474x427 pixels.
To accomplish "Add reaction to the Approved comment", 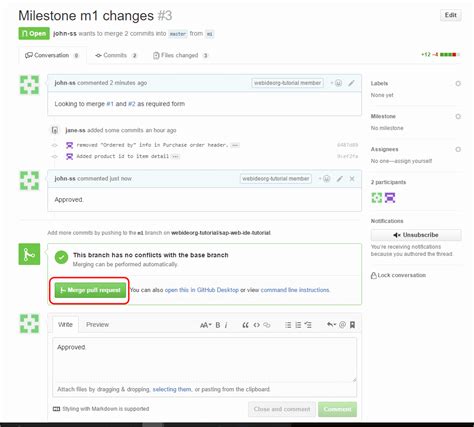I will coord(325,179).
